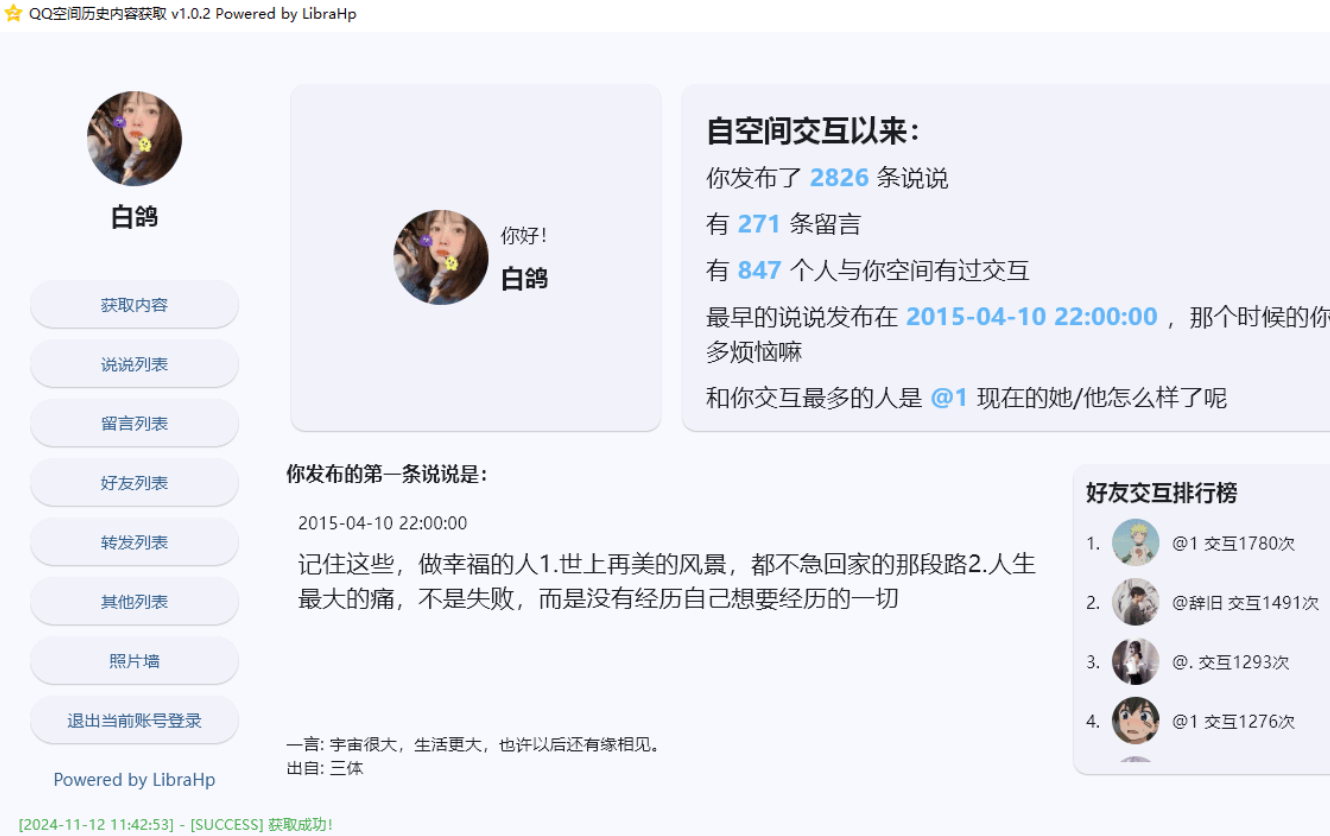
Task: Click the greeting card avatar beside 你好!
Action: pos(441,257)
